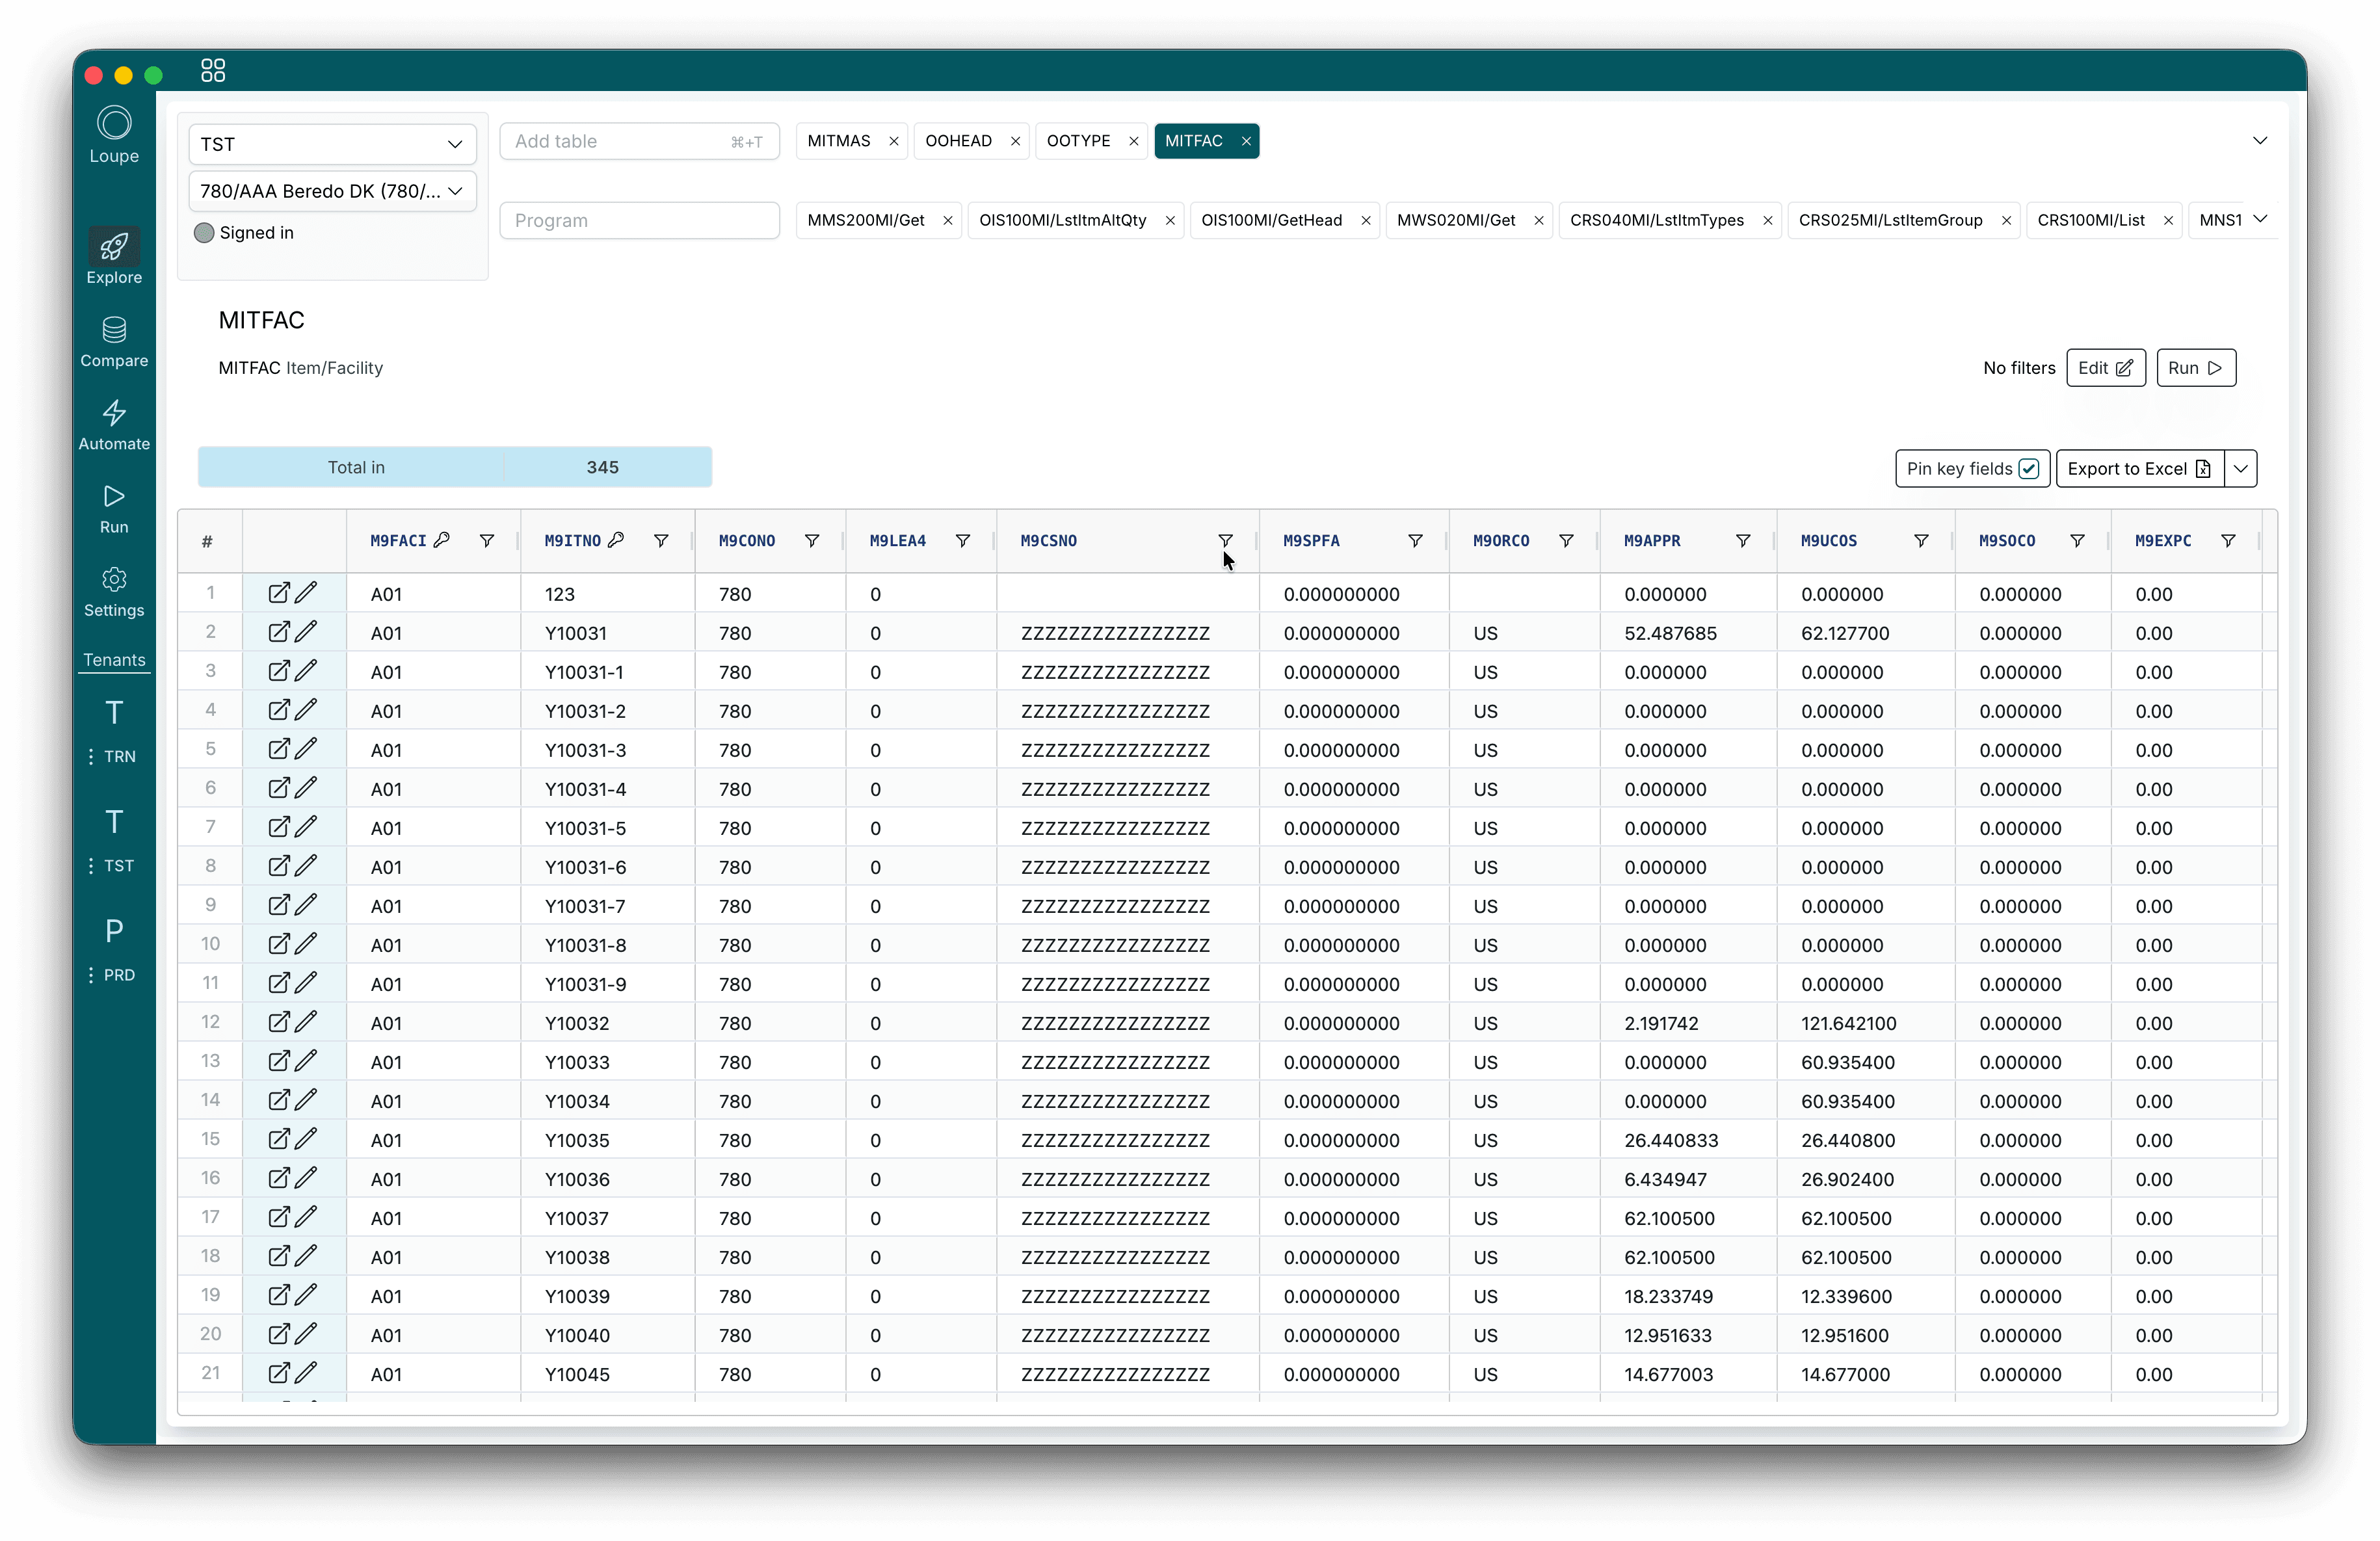Select the OIS100MI/GetHead program tab
This screenshot has height=1541, width=2380.
click(x=1271, y=220)
